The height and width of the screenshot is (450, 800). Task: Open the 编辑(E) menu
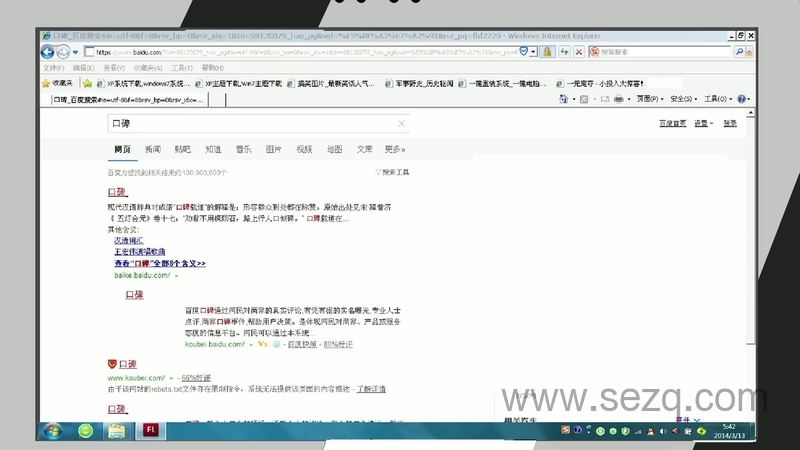coord(83,67)
